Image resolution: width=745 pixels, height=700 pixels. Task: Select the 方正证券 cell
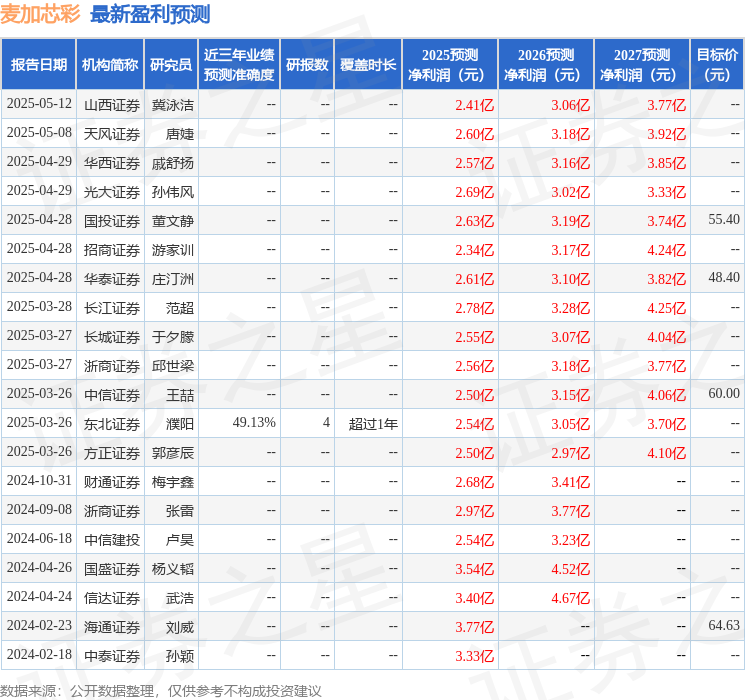point(112,453)
